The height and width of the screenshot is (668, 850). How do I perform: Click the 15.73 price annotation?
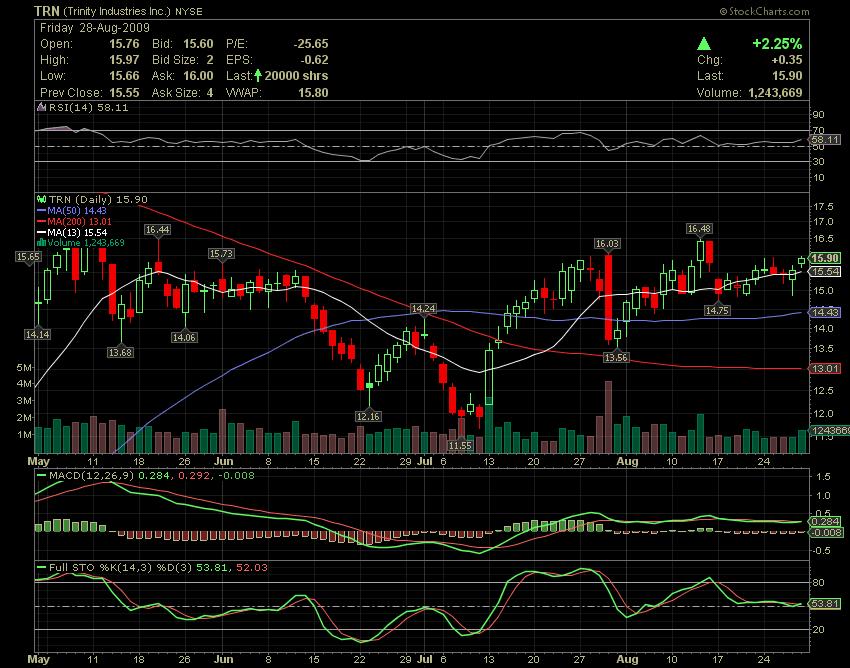click(x=221, y=254)
